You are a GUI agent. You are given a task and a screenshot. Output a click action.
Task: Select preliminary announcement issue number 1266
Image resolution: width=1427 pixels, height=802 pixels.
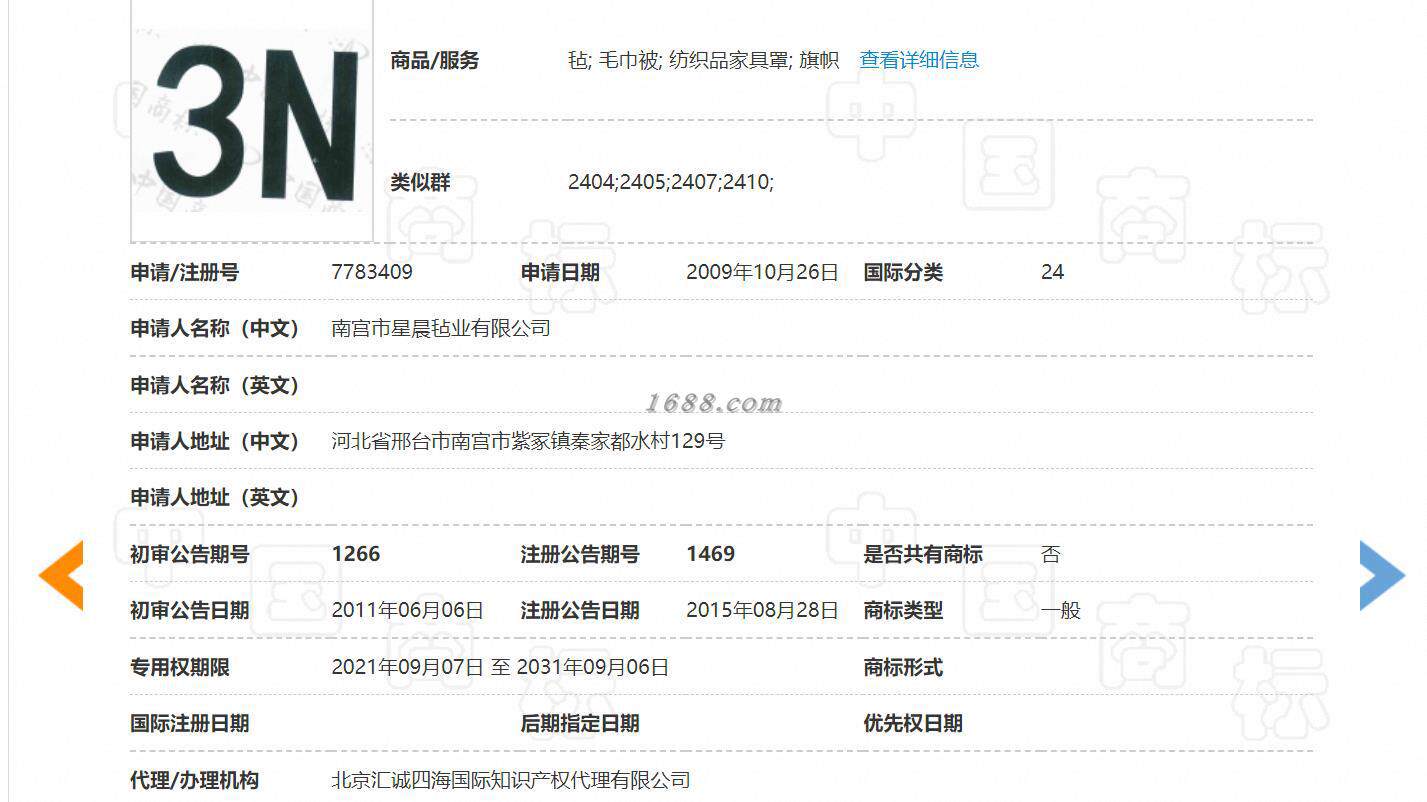[356, 554]
